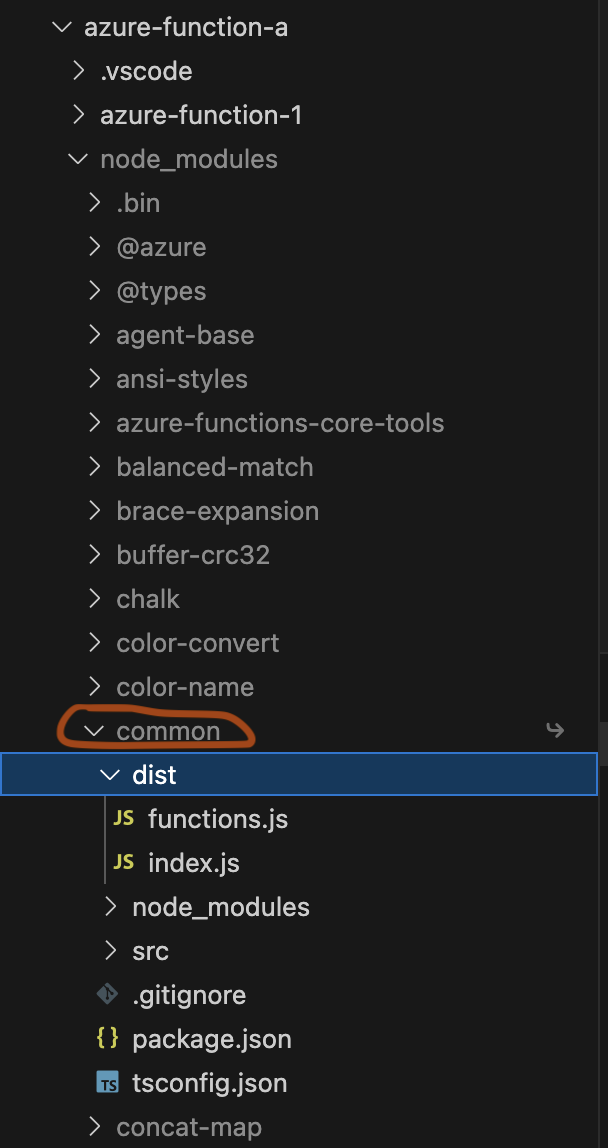Click the TS icon of tsconfig.json
608x1148 pixels.
point(108,1083)
